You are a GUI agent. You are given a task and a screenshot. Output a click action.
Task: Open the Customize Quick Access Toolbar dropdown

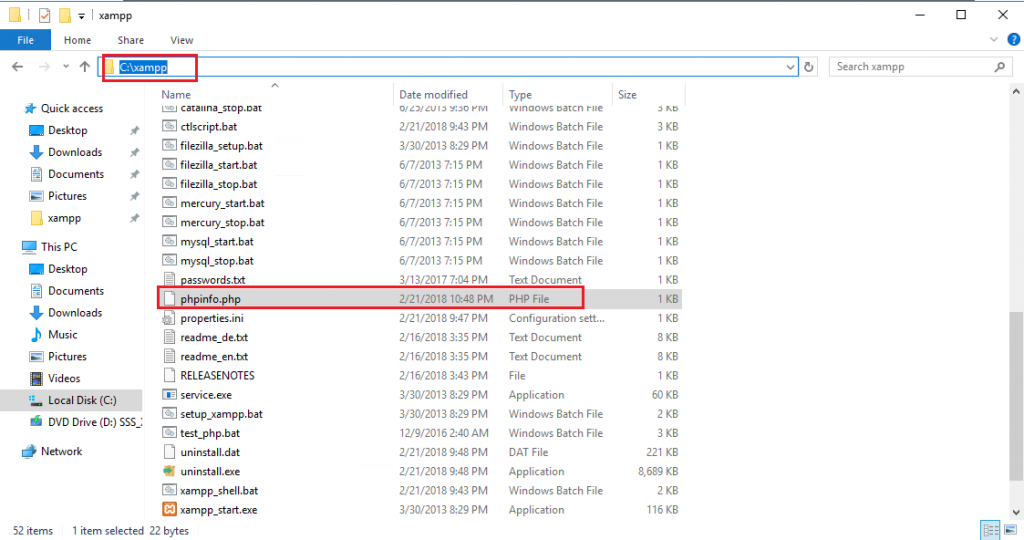pyautogui.click(x=81, y=16)
